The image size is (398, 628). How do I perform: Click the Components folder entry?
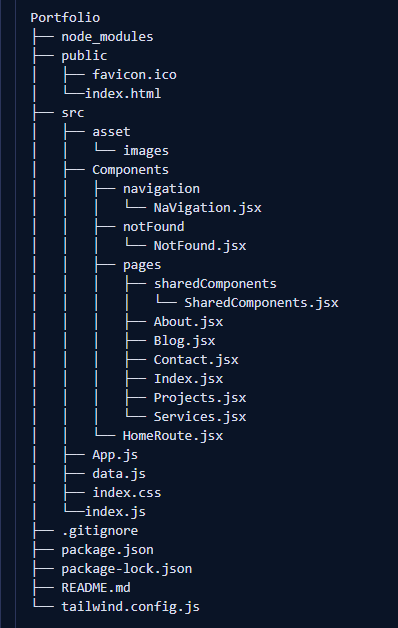click(x=130, y=169)
